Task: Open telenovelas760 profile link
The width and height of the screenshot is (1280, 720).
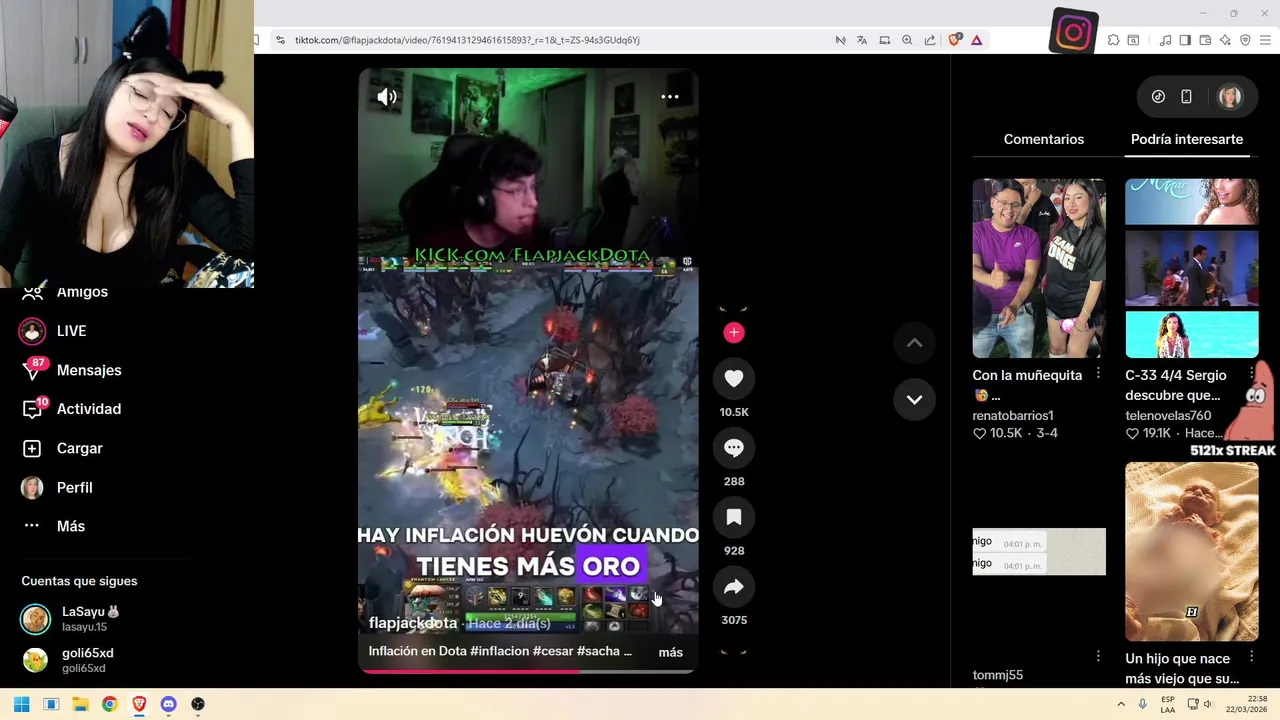Action: coord(1168,416)
